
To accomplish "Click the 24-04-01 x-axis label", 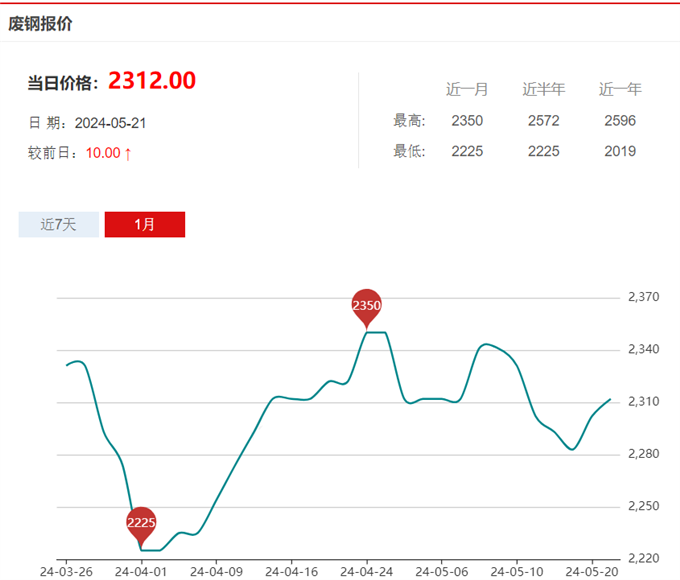I will pos(140,572).
